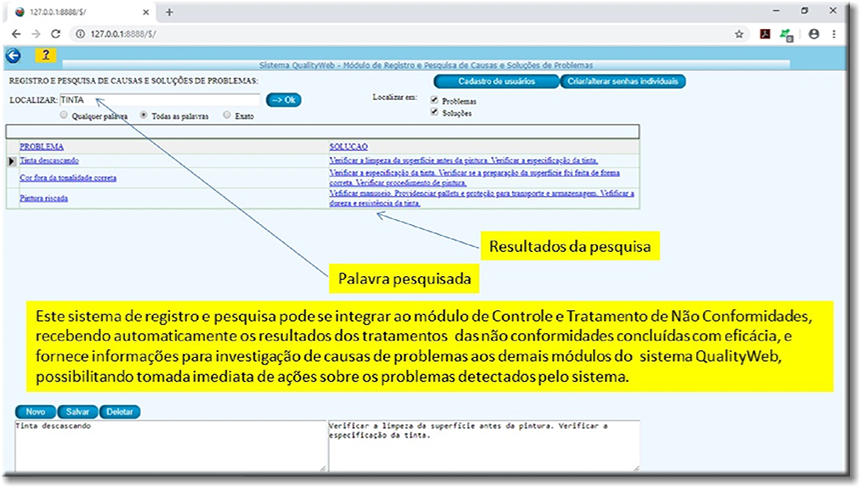864x490 pixels.
Task: Toggle the Soluções checkbox
Action: click(x=434, y=112)
